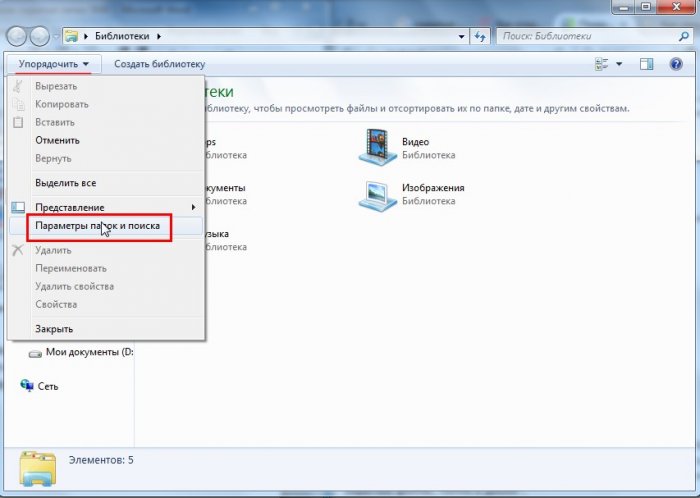Viewport: 700px width, 498px height.
Task: Open the Видео library icon
Action: [377, 148]
